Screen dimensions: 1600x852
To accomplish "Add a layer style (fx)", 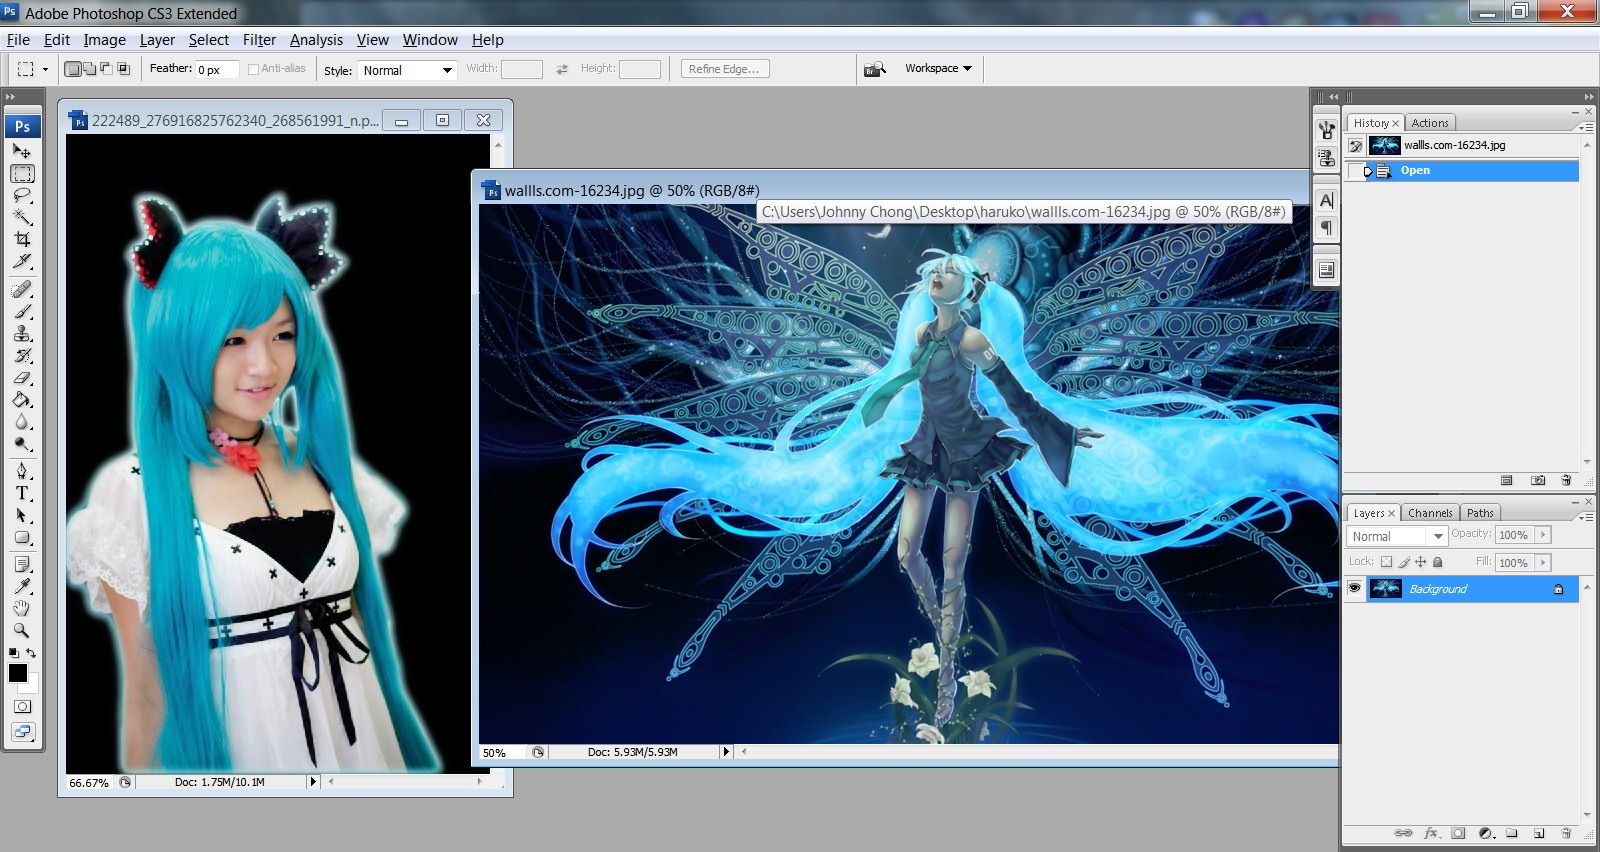I will tap(1431, 833).
